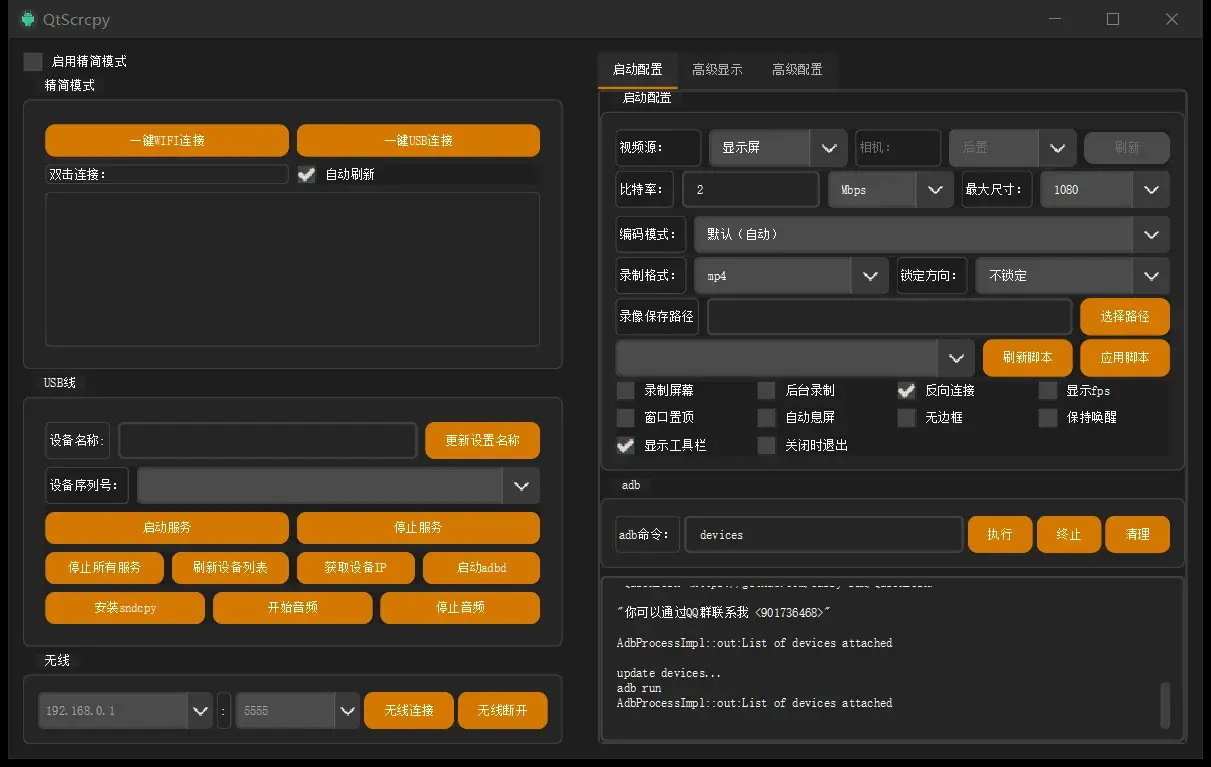
Task: Click the 'adb run' log line
Action: pyautogui.click(x=639, y=688)
